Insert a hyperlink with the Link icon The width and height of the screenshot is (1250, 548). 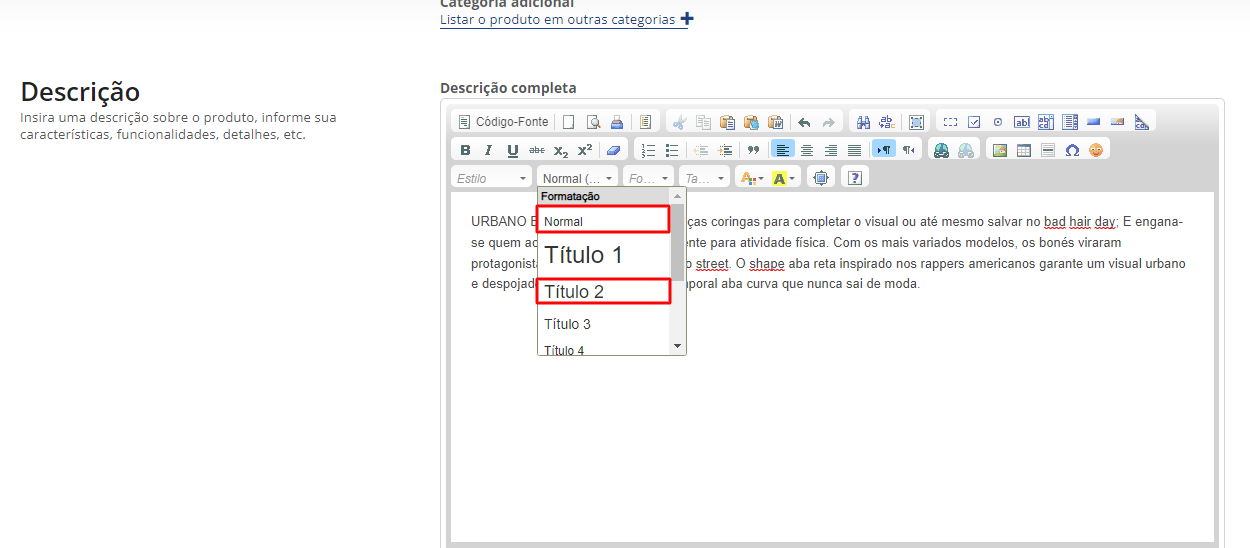tap(942, 150)
